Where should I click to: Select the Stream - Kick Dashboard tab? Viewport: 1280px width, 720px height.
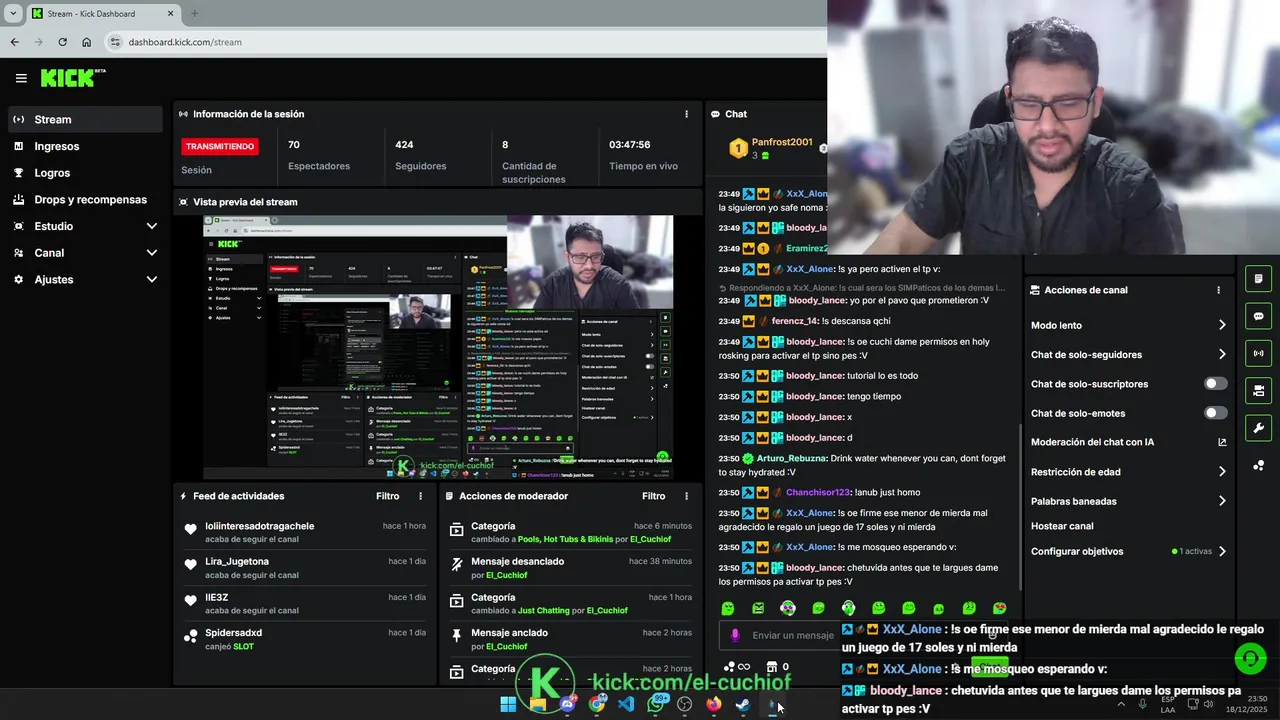click(x=103, y=13)
